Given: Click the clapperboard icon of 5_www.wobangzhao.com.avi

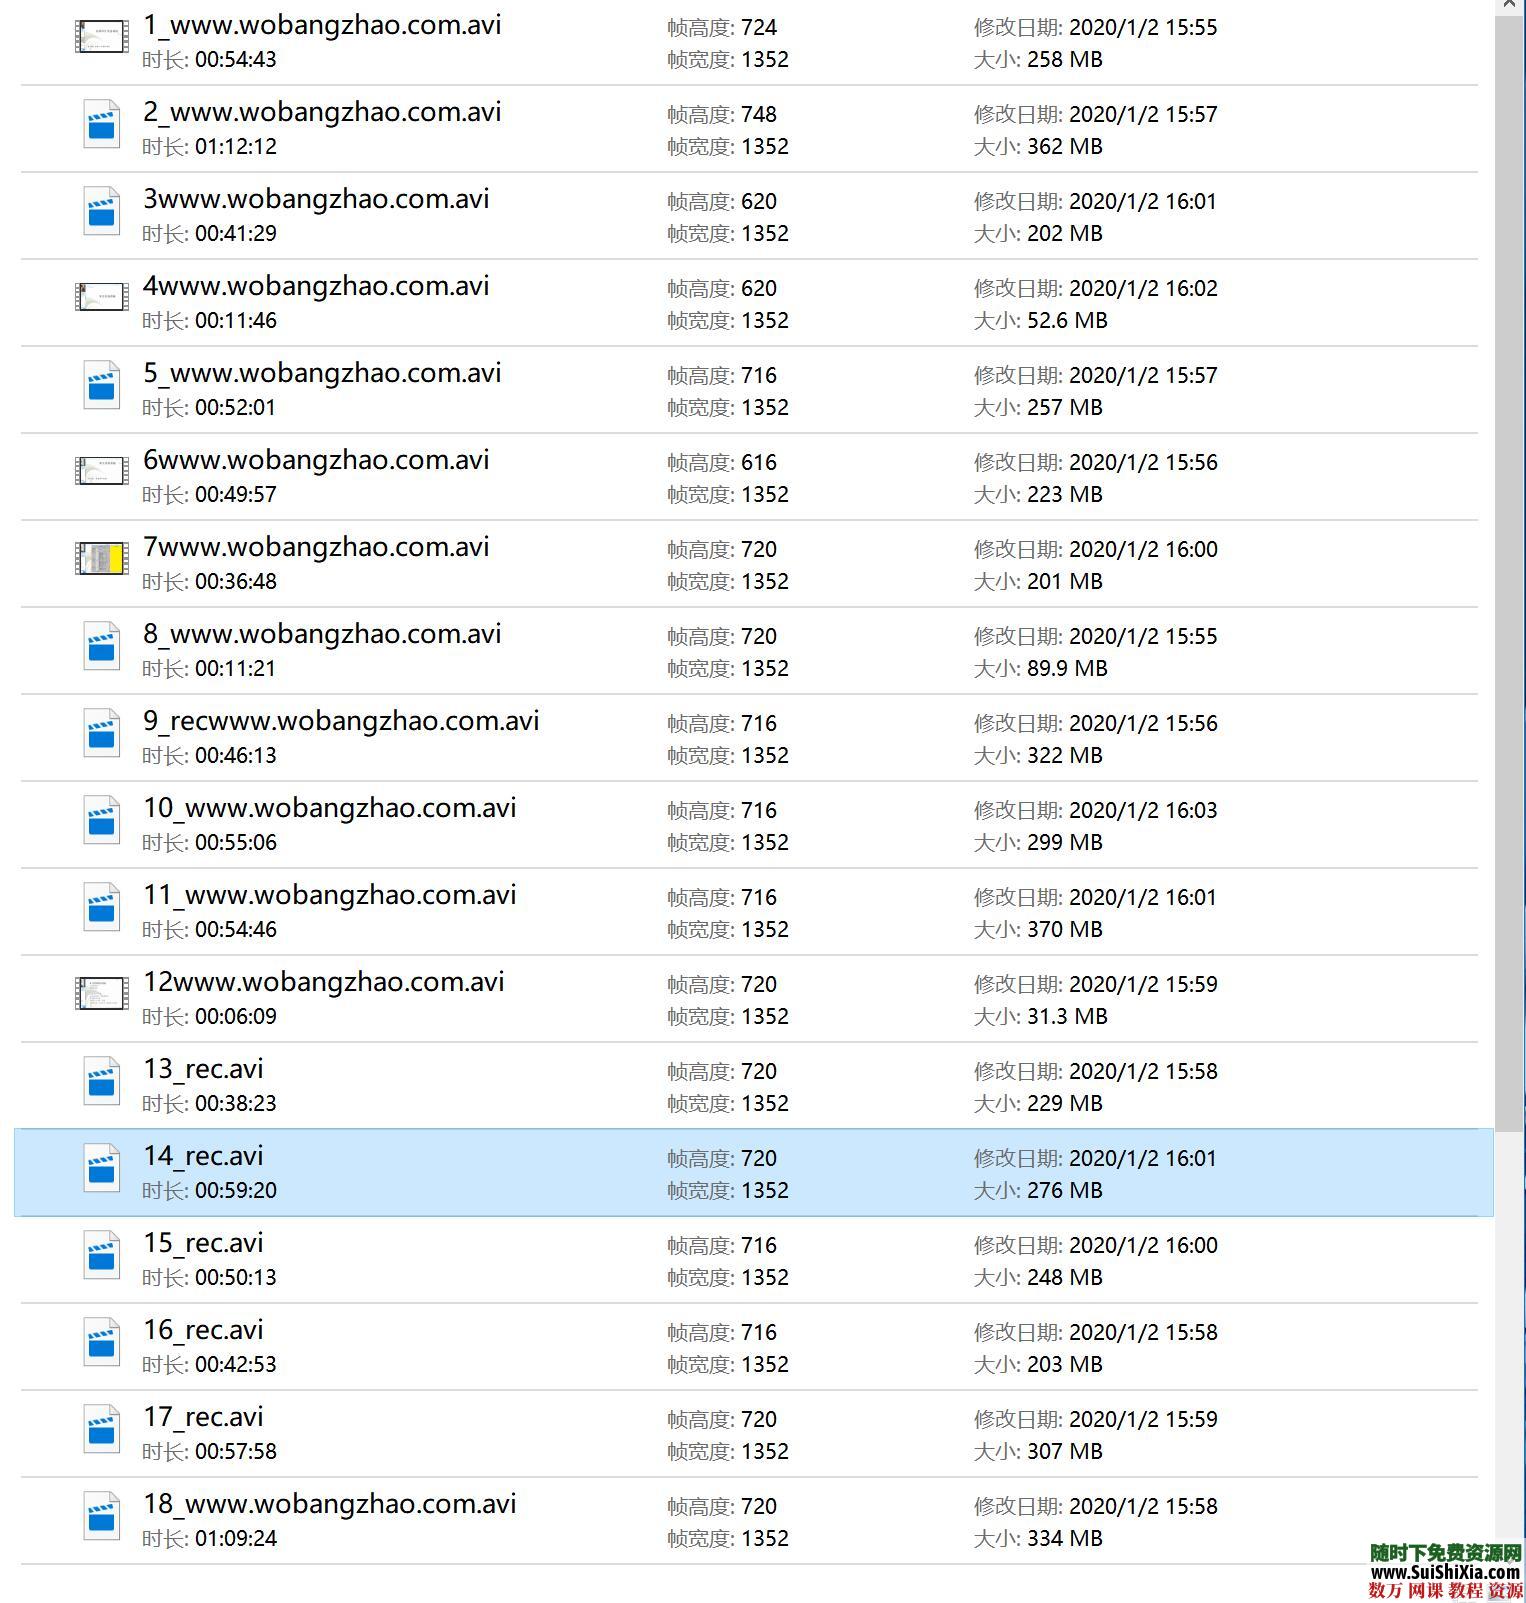Looking at the screenshot, I should [x=102, y=386].
